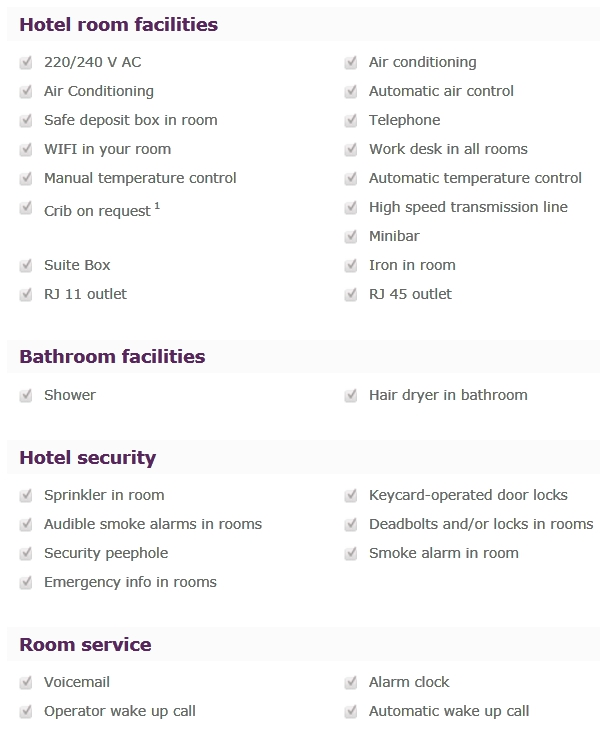Open footnote 1 next to Crib on request
Screen dimensions: 600x730
(x=157, y=205)
